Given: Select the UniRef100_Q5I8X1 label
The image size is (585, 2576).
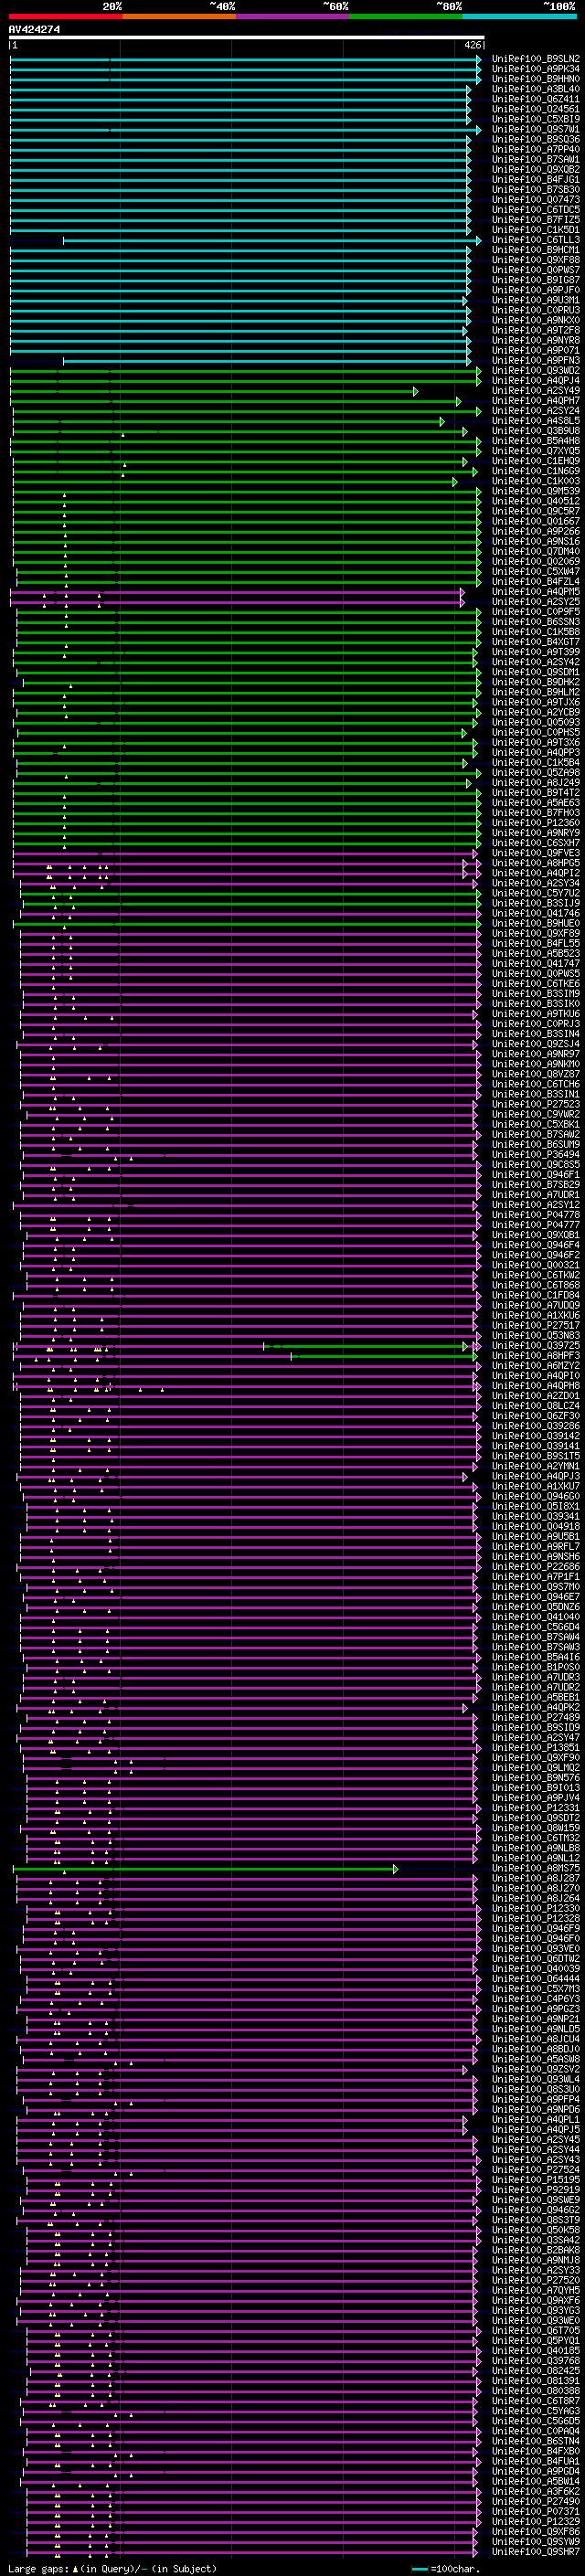Looking at the screenshot, I should 536,1506.
